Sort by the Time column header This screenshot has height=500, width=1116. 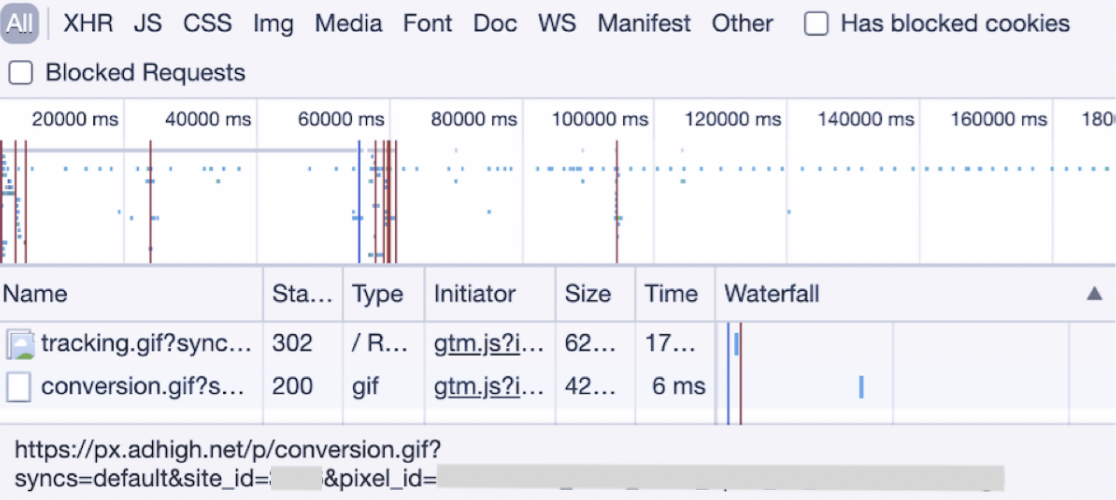[671, 294]
